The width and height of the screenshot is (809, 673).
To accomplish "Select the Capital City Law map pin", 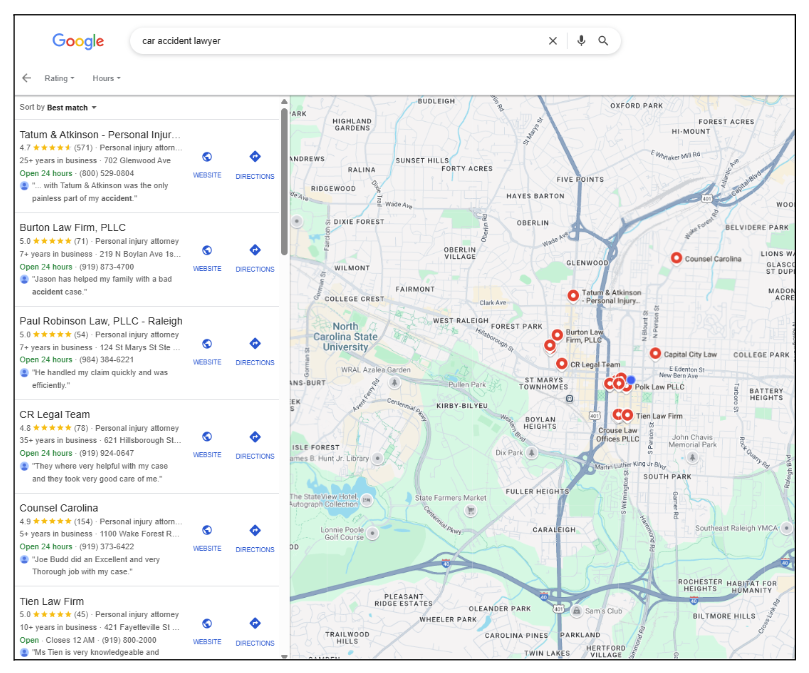I will tap(655, 354).
